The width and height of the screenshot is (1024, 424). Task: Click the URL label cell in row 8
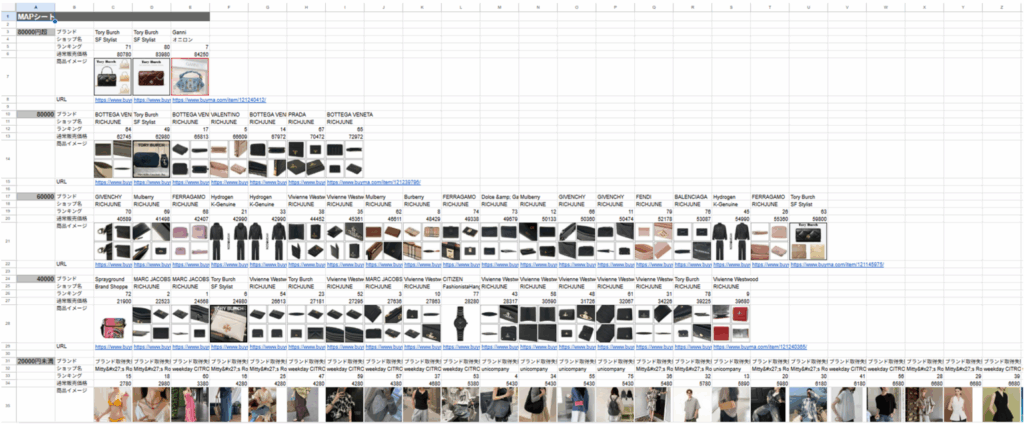click(x=74, y=100)
